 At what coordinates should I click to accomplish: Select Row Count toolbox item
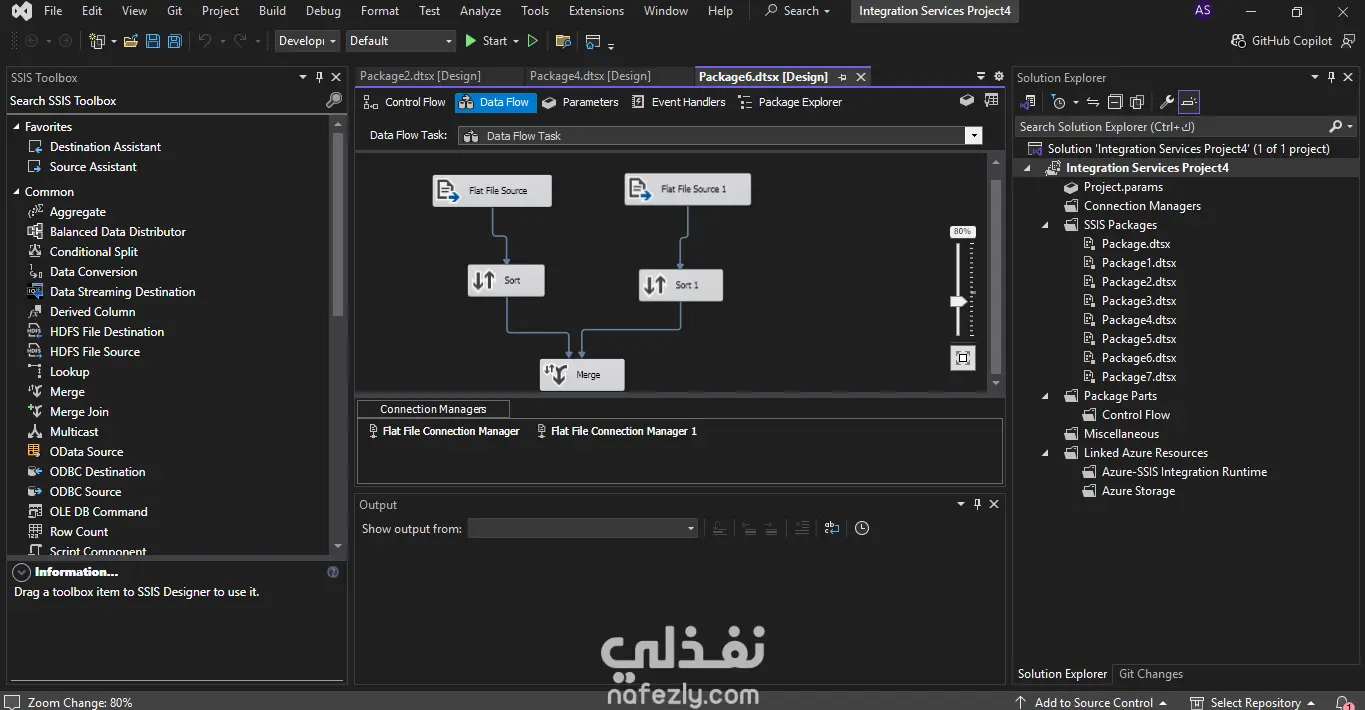(x=79, y=532)
